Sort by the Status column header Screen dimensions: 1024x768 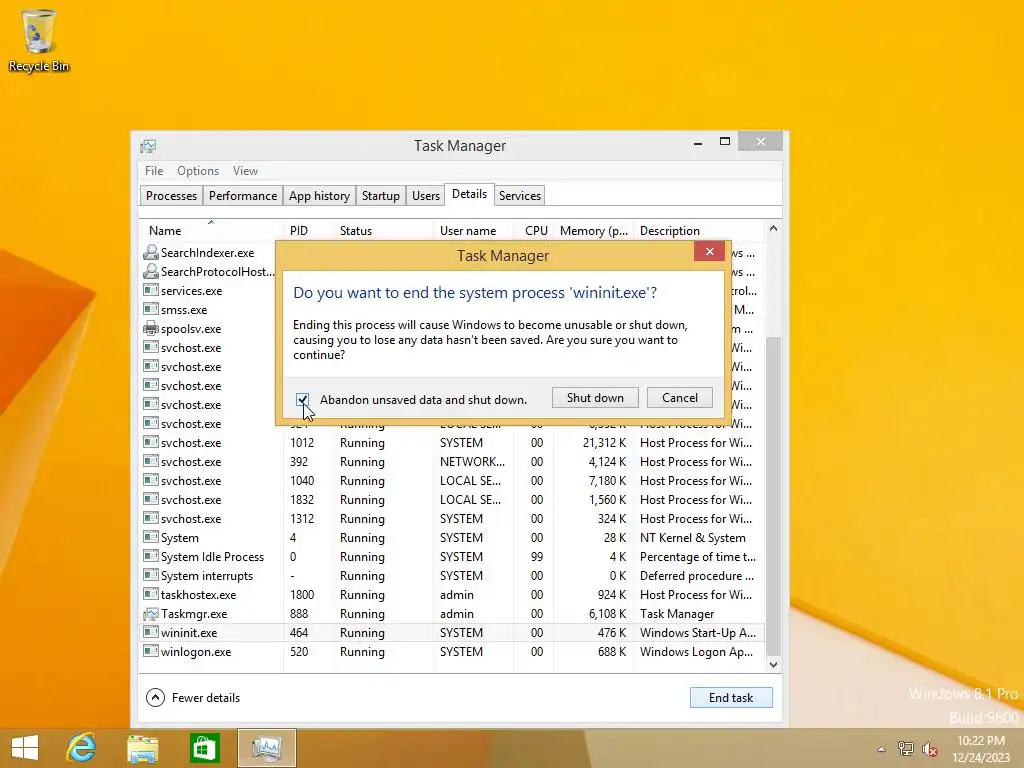pyautogui.click(x=383, y=231)
